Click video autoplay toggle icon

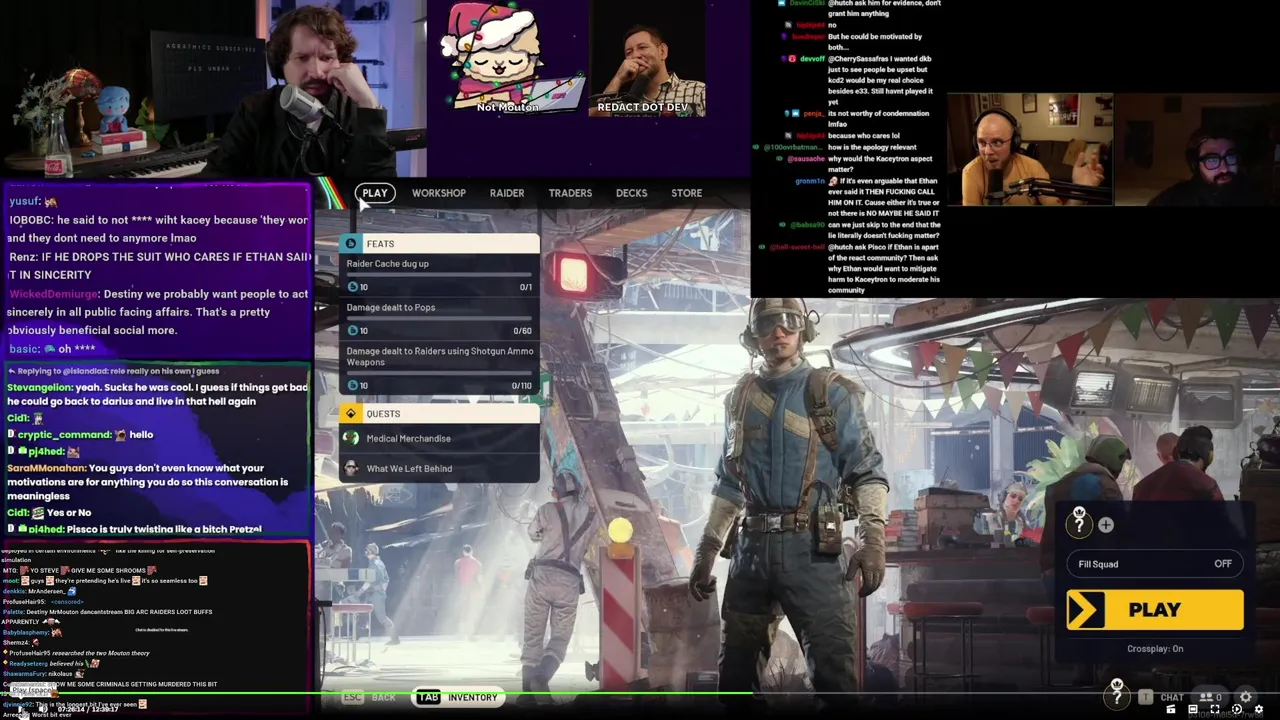point(1237,710)
